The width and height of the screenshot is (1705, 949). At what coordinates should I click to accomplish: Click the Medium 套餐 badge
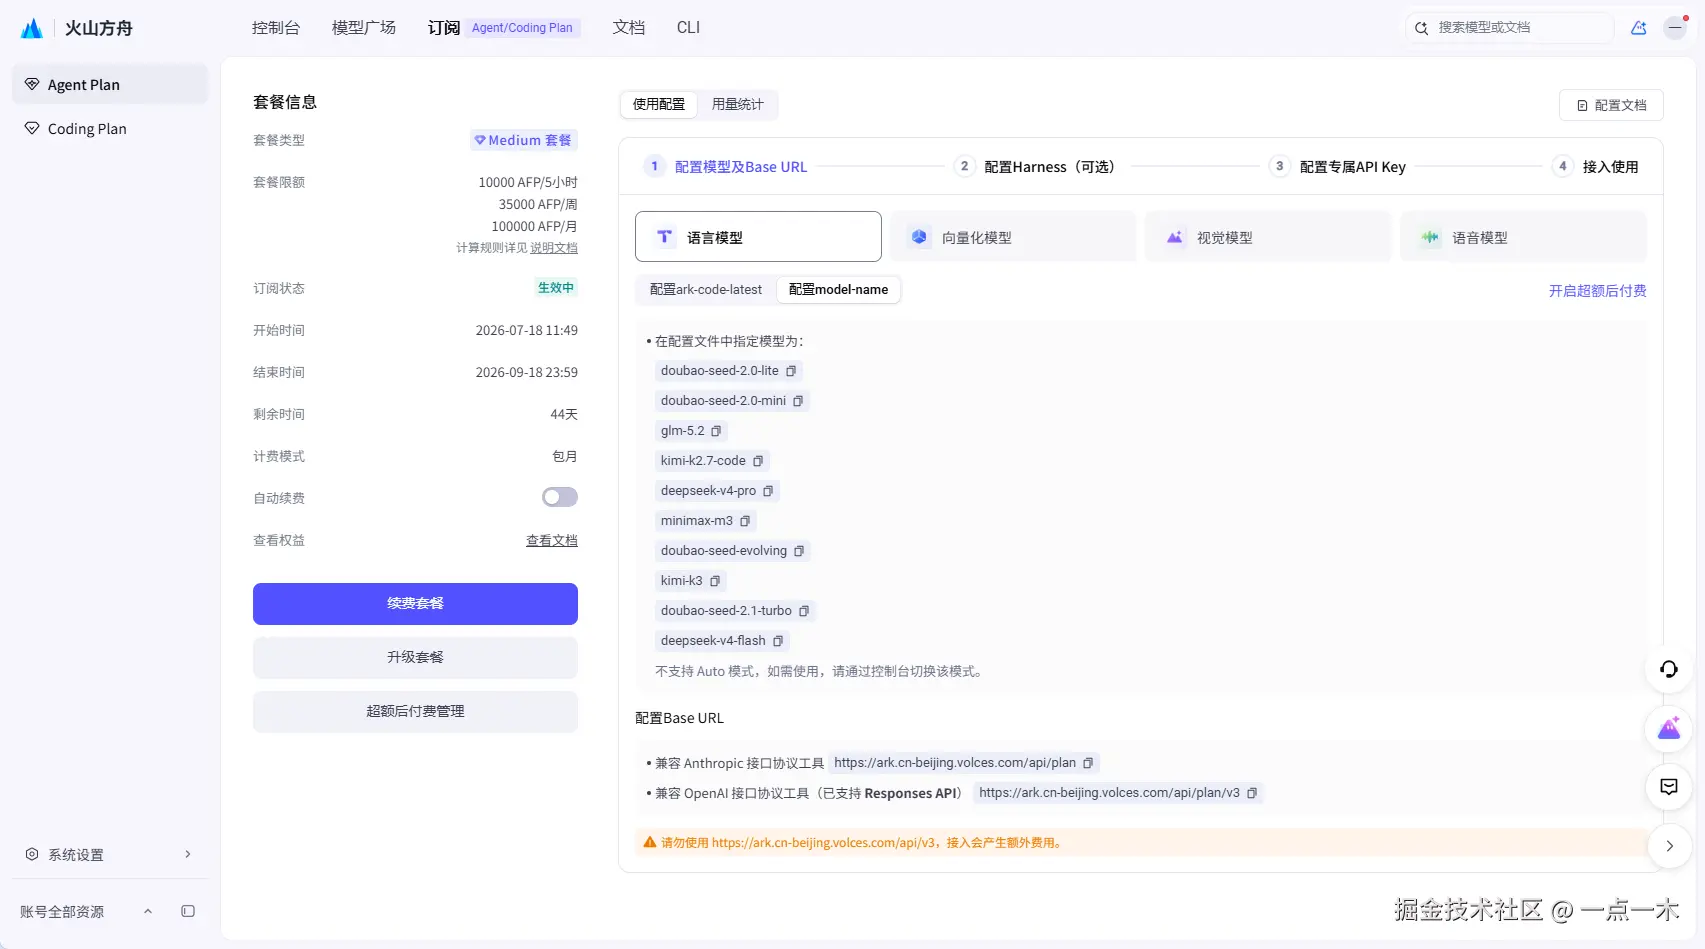(x=524, y=141)
